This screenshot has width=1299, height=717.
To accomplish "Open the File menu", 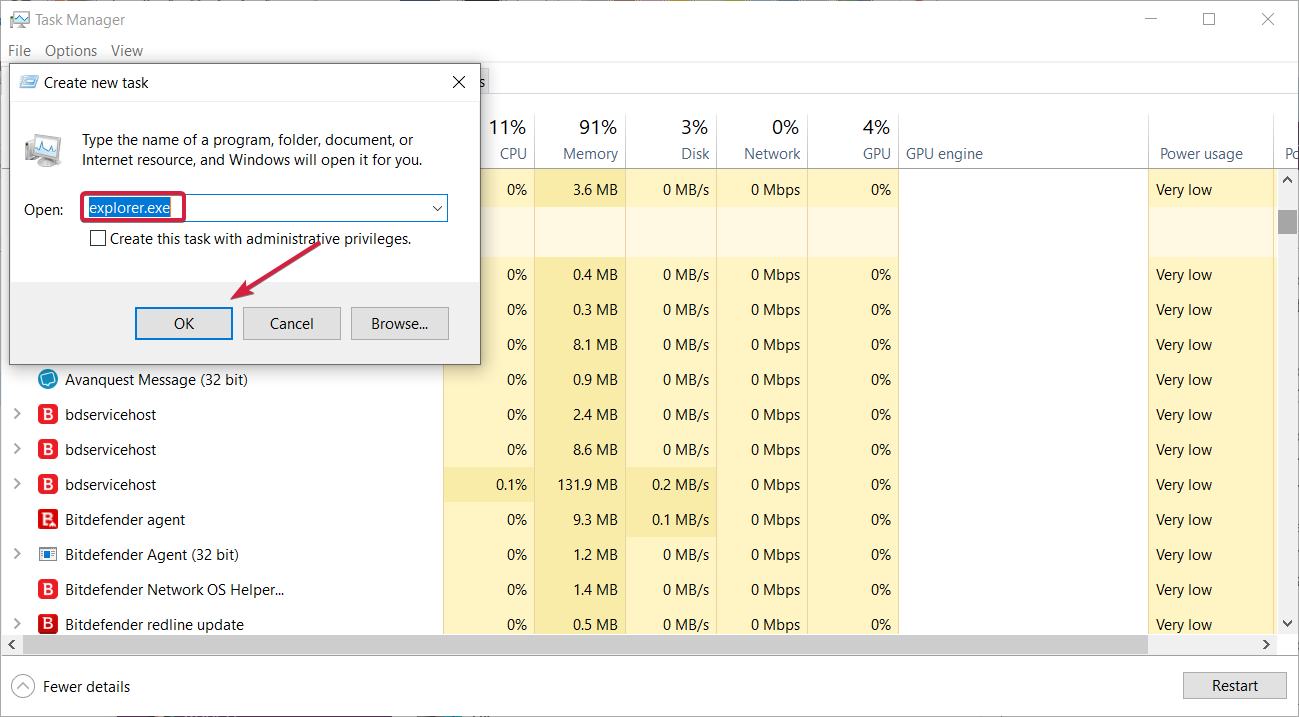I will (19, 51).
